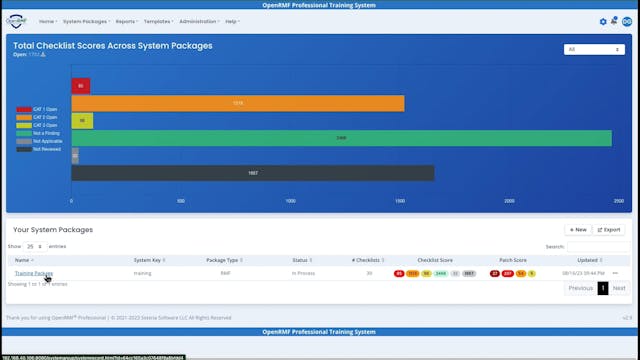
Task: Click the orange CAT 2 checklist score badge
Action: click(413, 273)
